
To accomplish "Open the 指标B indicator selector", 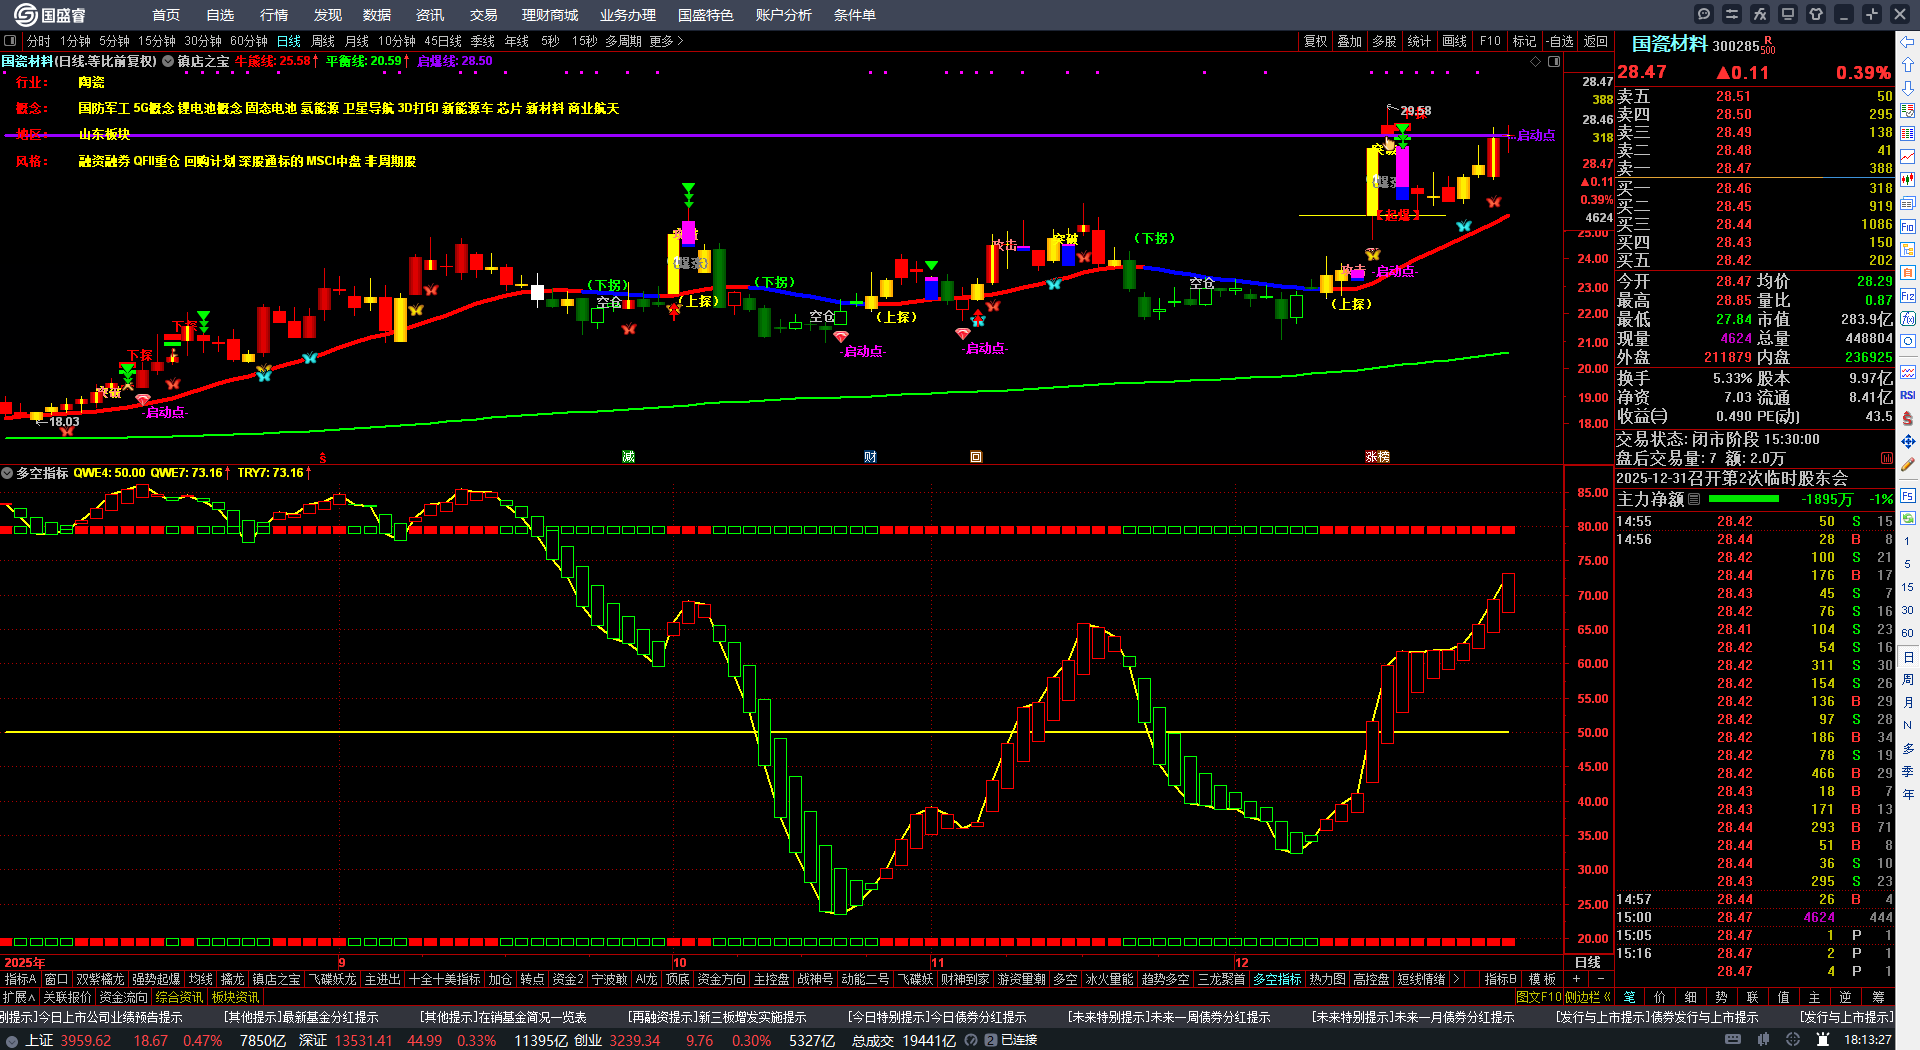I will [1500, 979].
